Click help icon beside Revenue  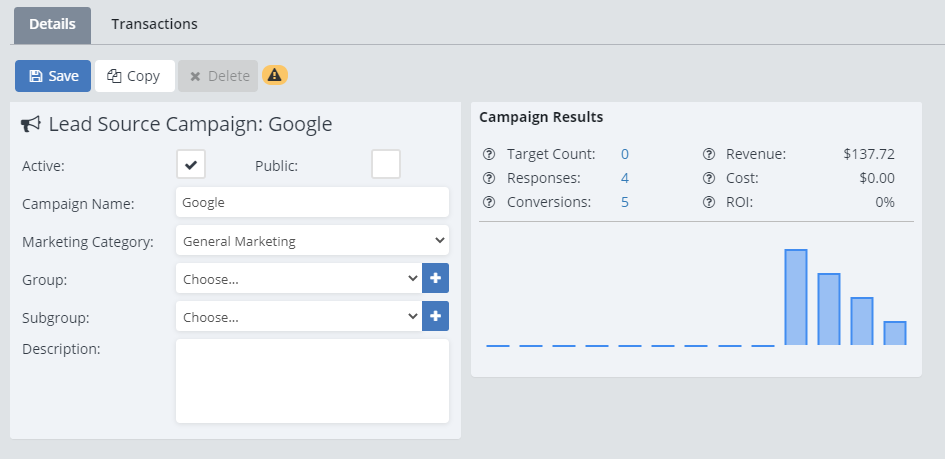click(x=709, y=154)
